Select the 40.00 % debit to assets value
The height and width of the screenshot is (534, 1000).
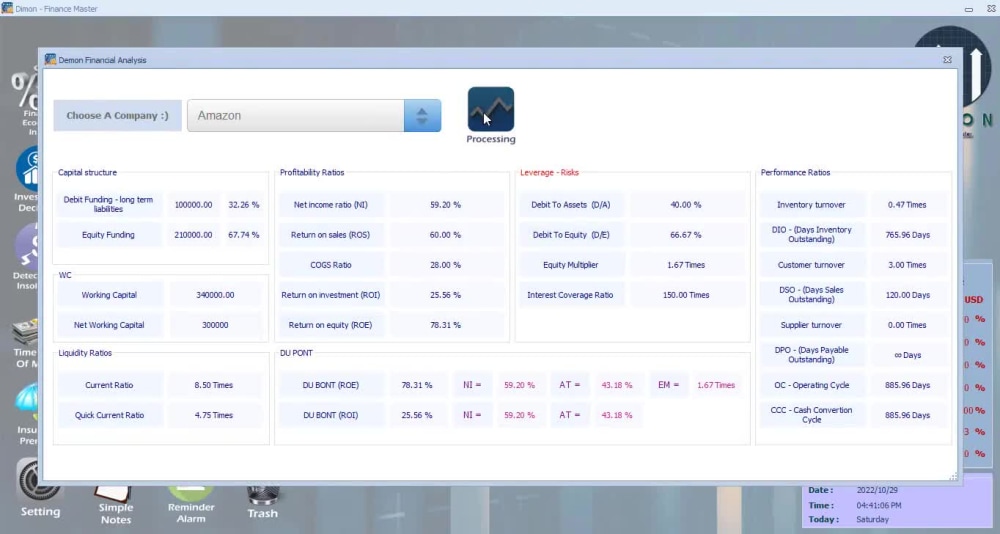pos(686,205)
